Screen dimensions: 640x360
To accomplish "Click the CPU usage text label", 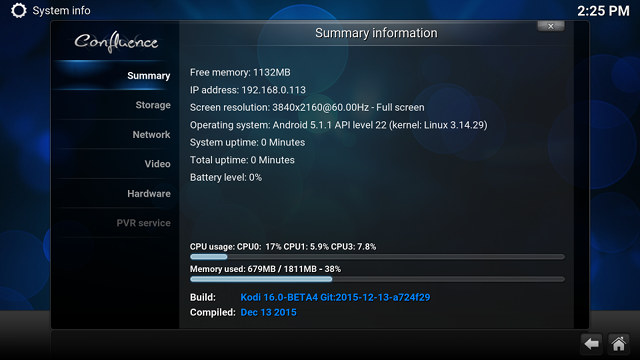I will point(283,247).
